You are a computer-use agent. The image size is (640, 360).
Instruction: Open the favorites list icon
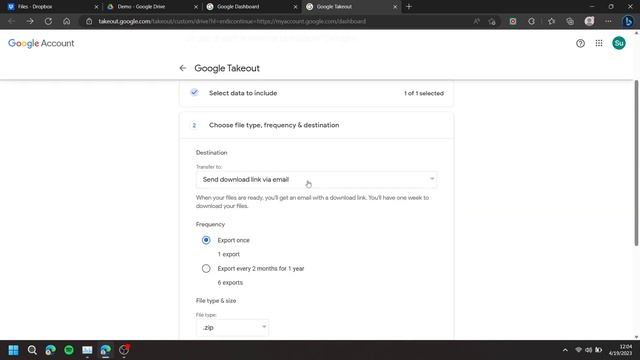(x=551, y=21)
